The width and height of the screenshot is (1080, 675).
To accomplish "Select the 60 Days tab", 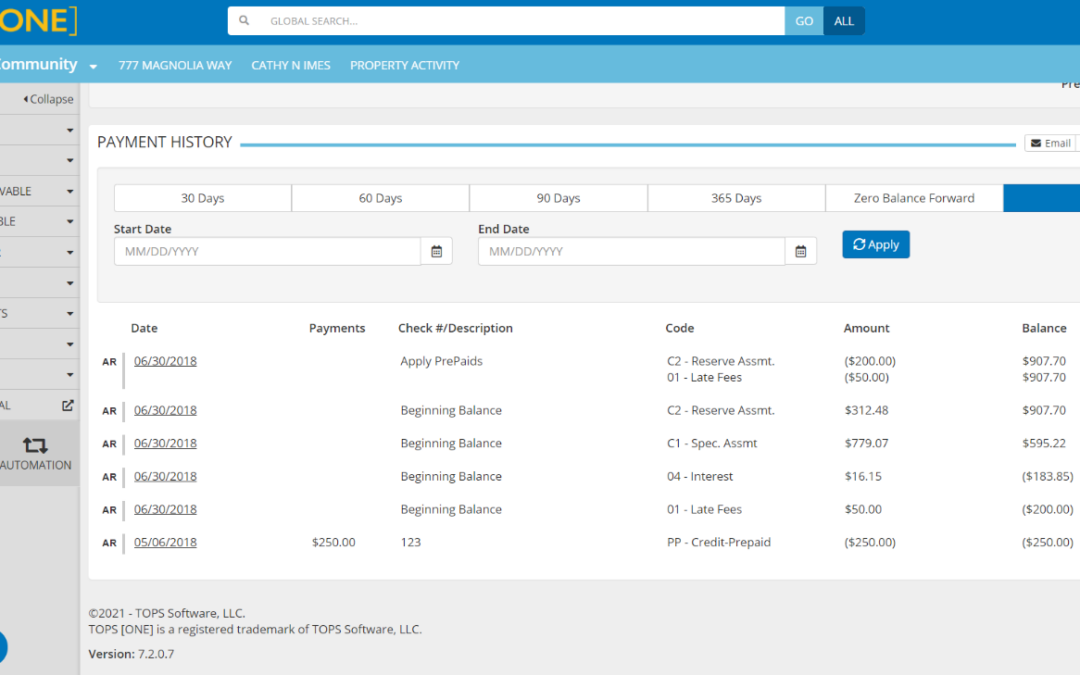I will tap(380, 198).
